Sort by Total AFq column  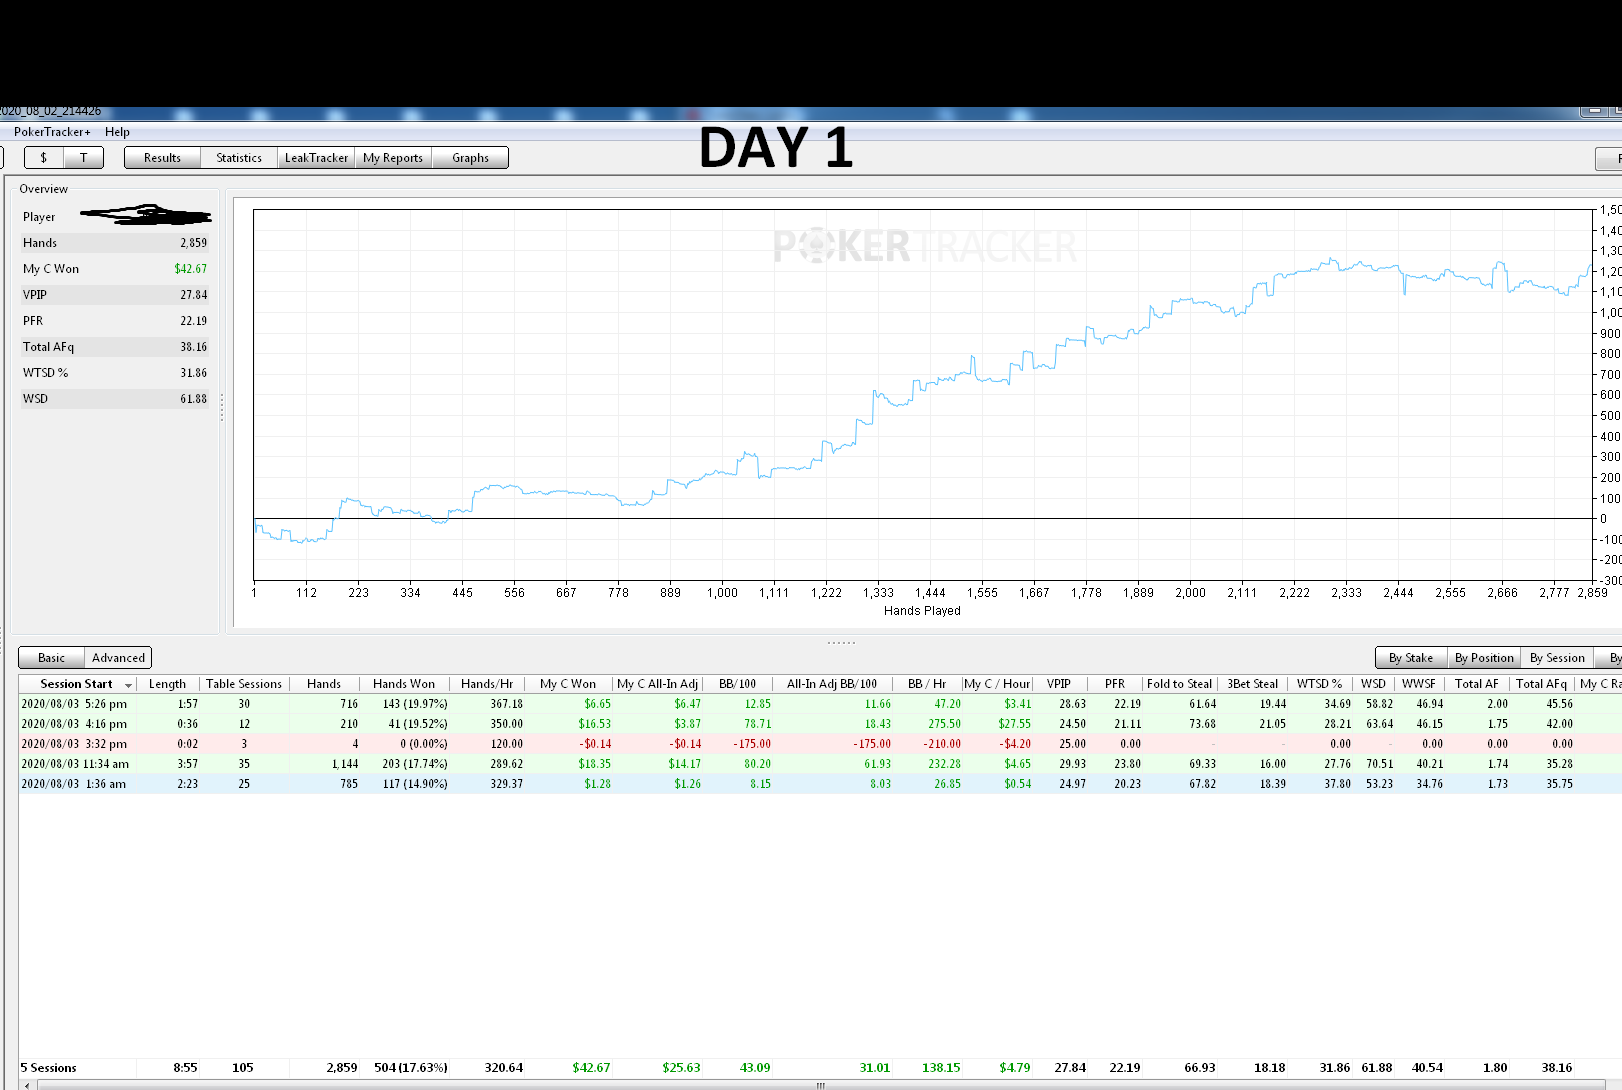click(1541, 684)
